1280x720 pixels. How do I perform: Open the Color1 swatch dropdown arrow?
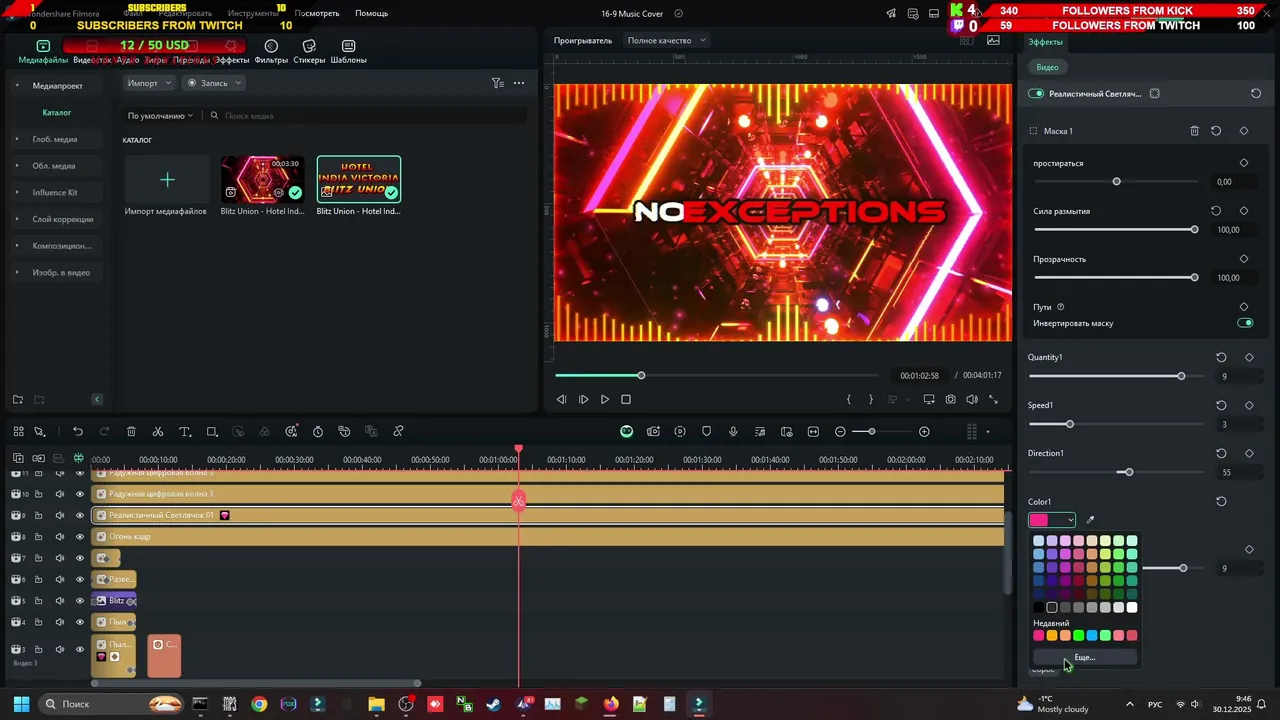[x=1070, y=520]
